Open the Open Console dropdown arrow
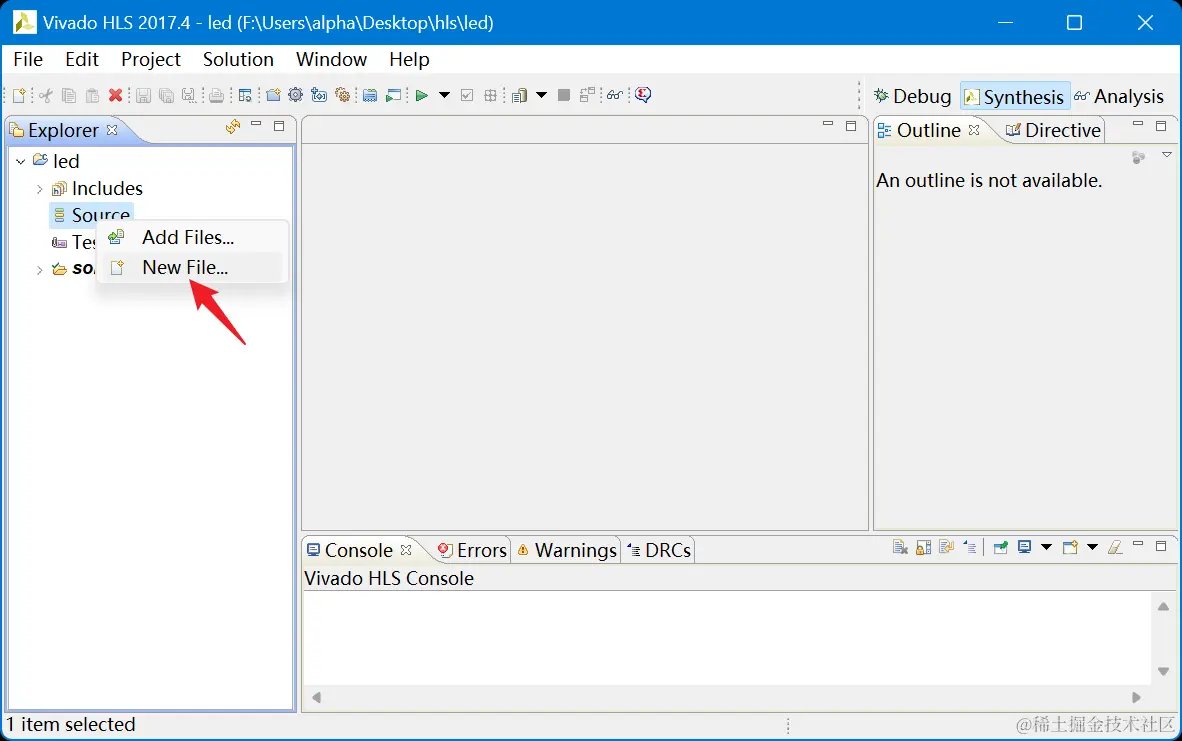Image resolution: width=1182 pixels, height=741 pixels. [1092, 547]
